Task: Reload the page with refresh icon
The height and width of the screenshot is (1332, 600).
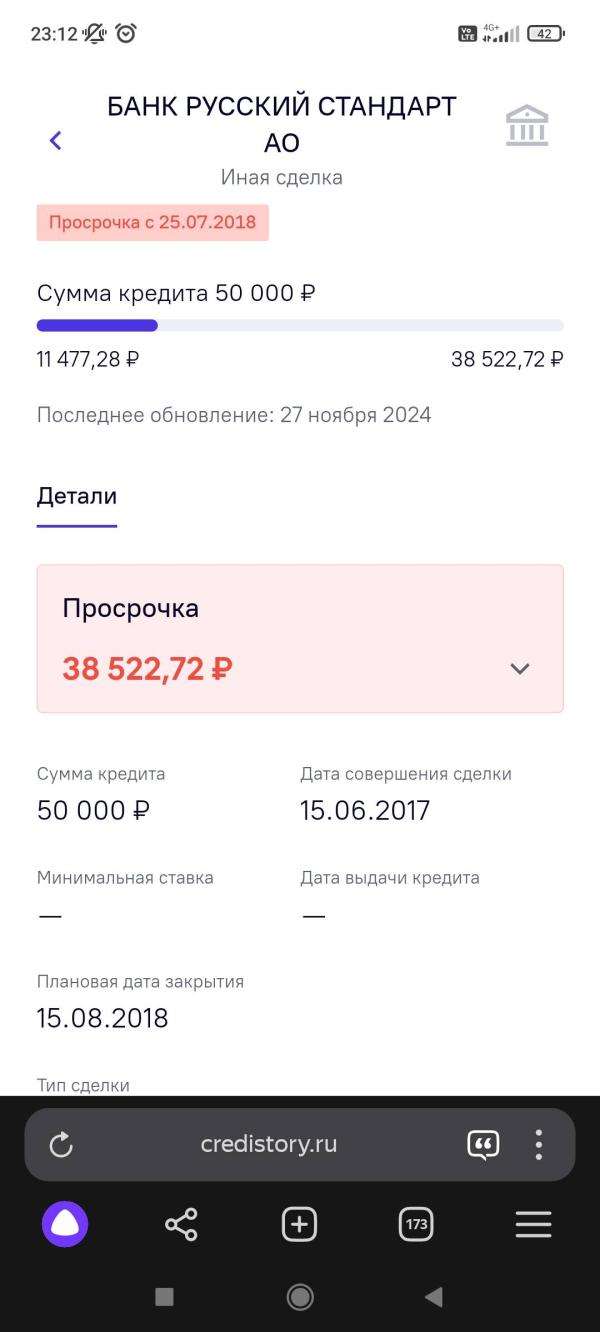Action: 61,1145
